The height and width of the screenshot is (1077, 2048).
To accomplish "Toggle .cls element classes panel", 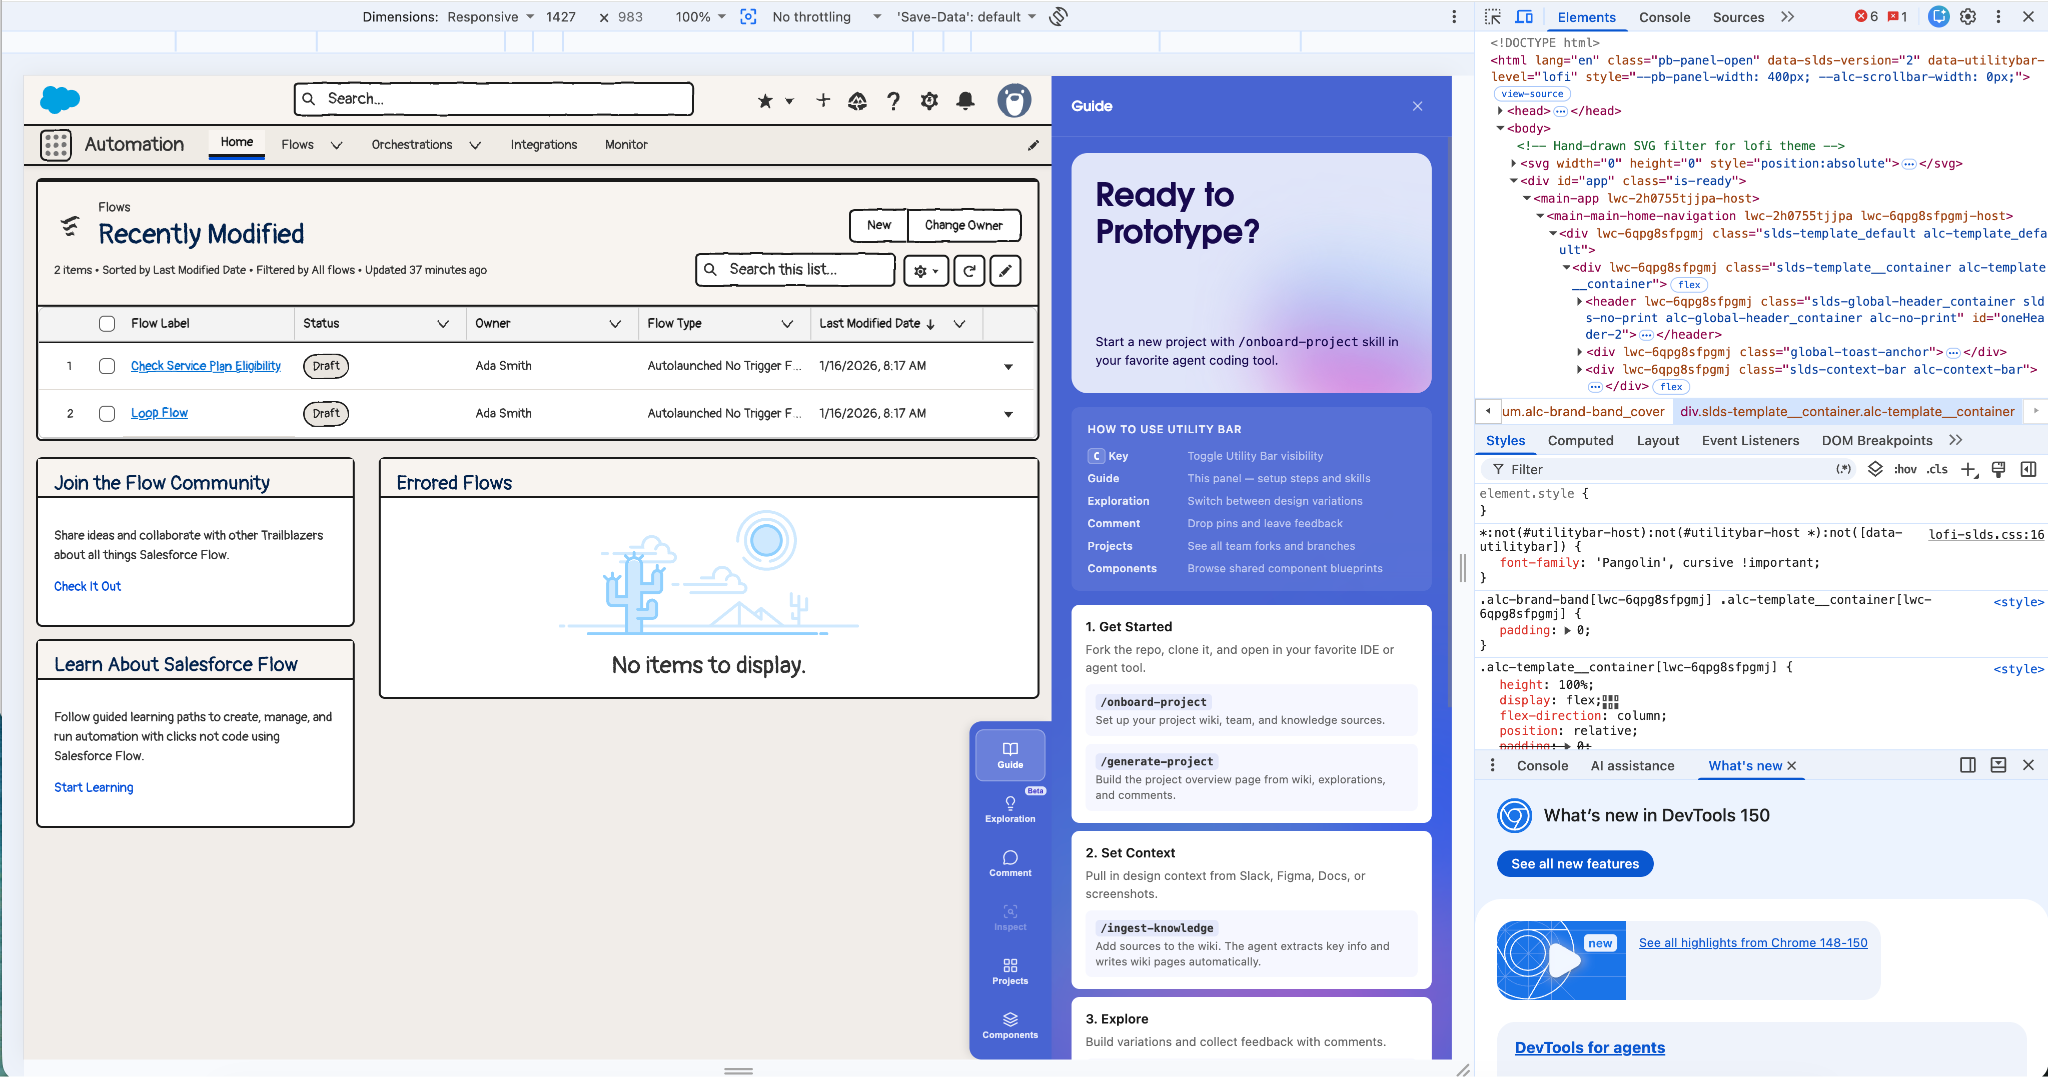I will [x=1938, y=469].
